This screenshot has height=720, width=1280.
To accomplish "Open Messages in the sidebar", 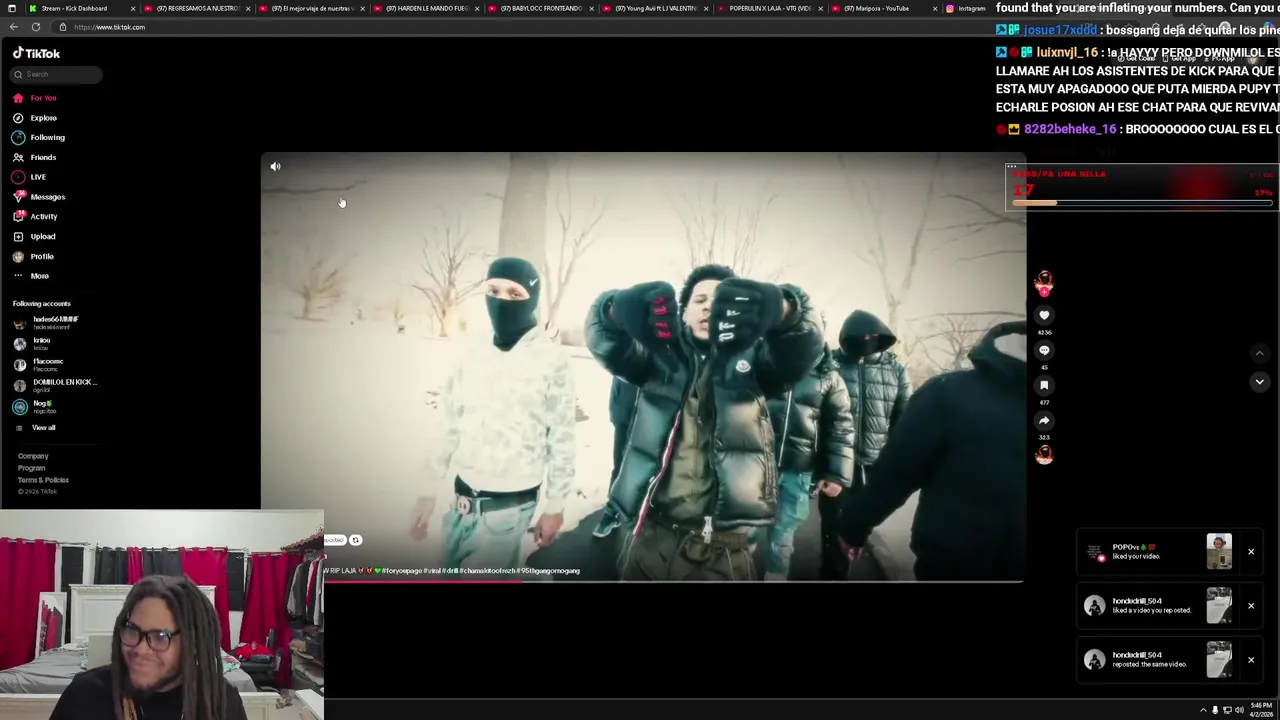I will (x=39, y=197).
